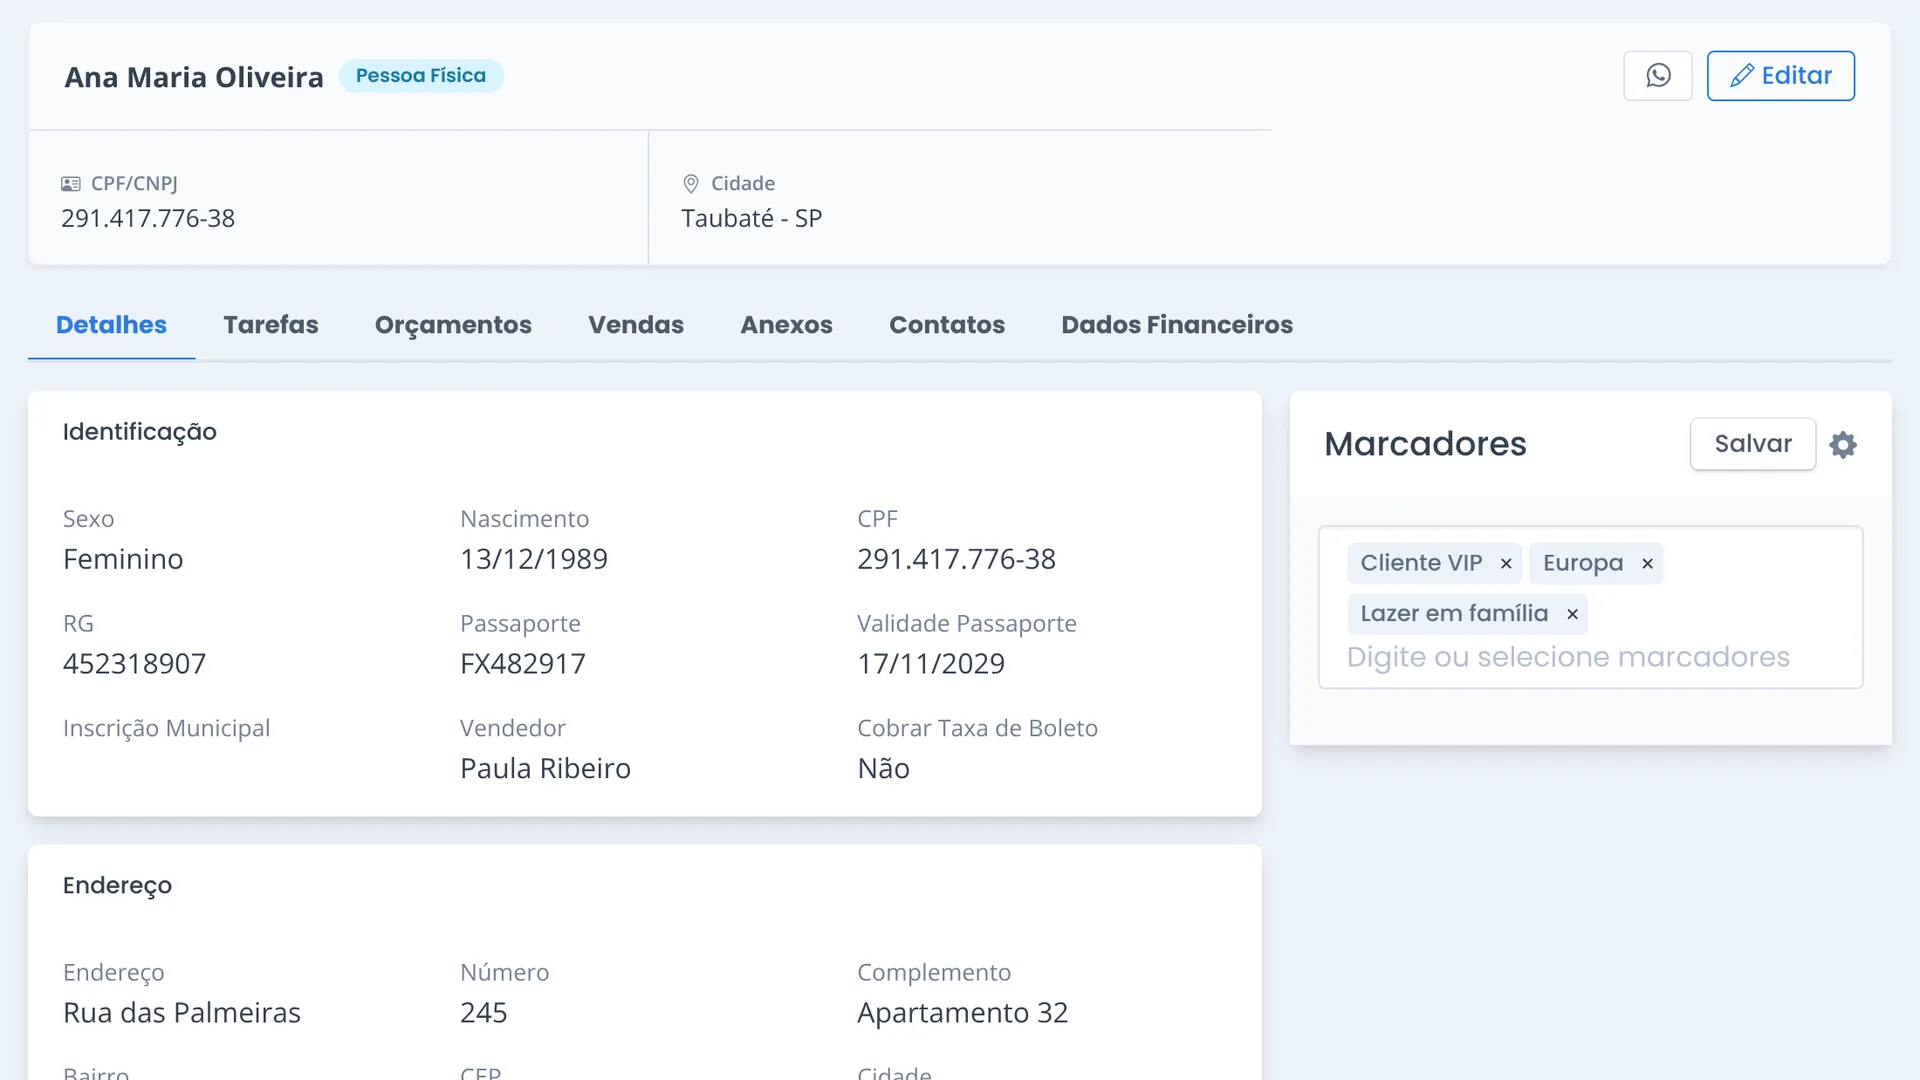Click the Identificação section heading

[x=140, y=432]
